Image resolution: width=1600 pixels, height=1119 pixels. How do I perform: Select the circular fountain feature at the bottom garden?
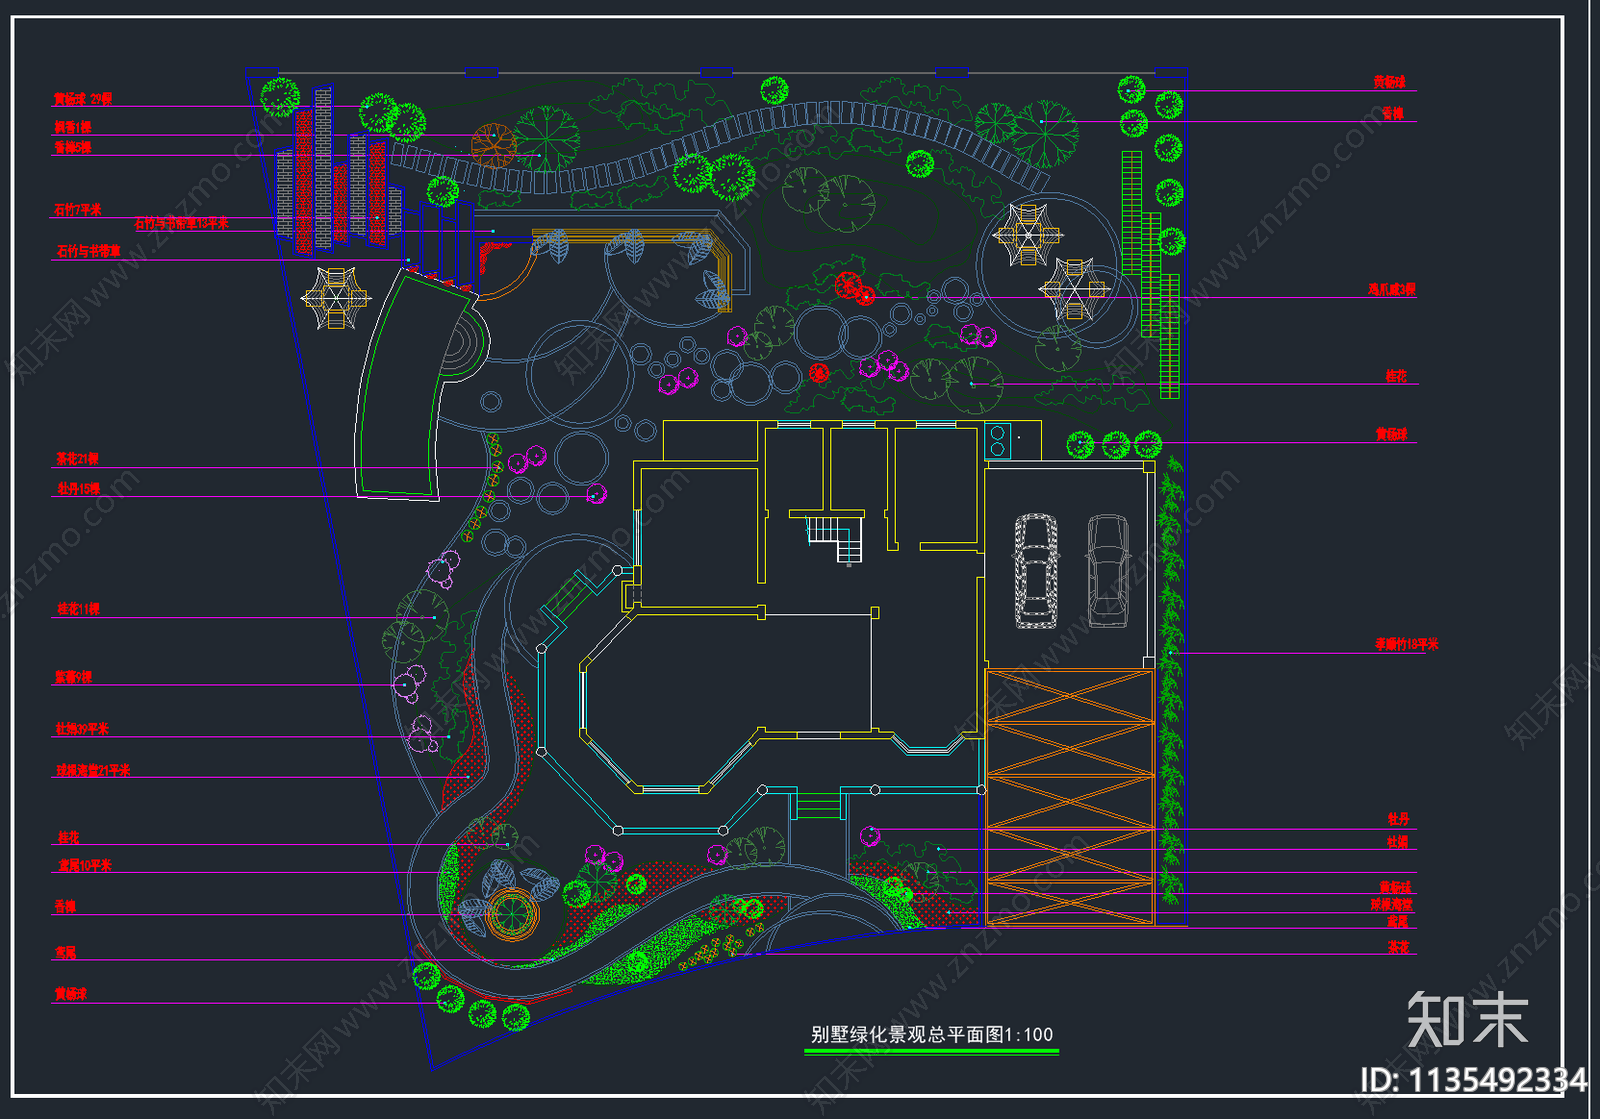[512, 913]
